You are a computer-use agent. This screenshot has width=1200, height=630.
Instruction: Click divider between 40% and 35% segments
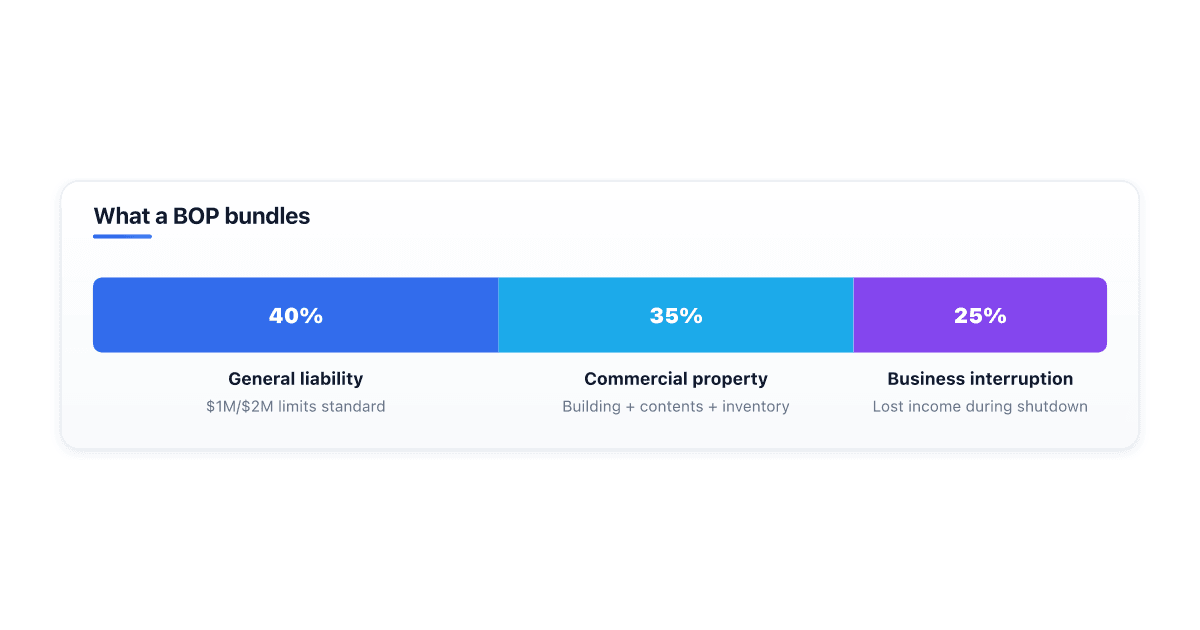coord(498,315)
